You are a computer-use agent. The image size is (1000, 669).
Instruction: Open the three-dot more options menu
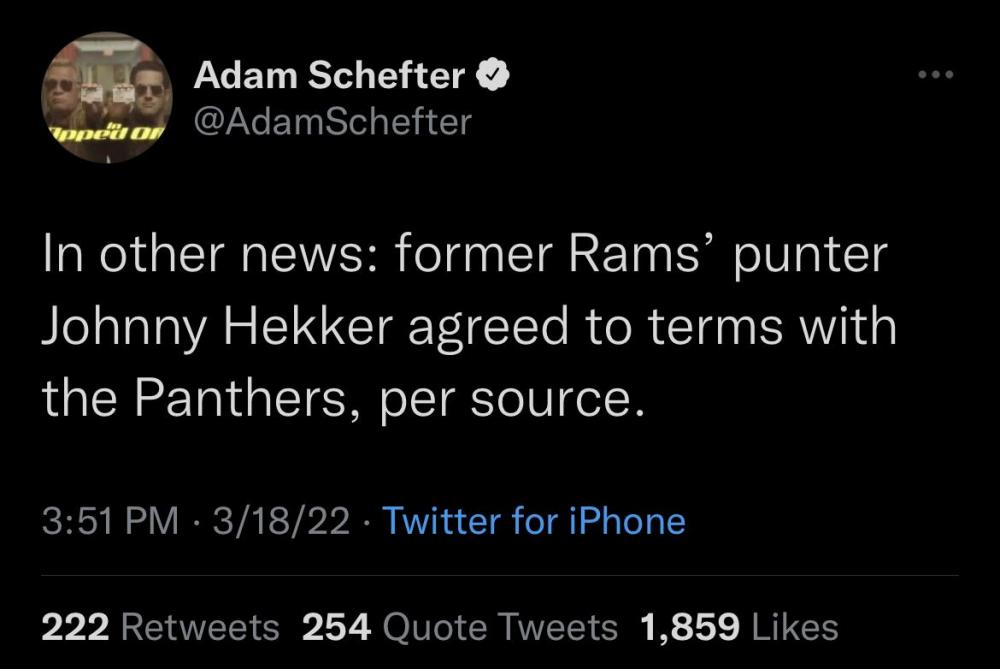point(939,75)
